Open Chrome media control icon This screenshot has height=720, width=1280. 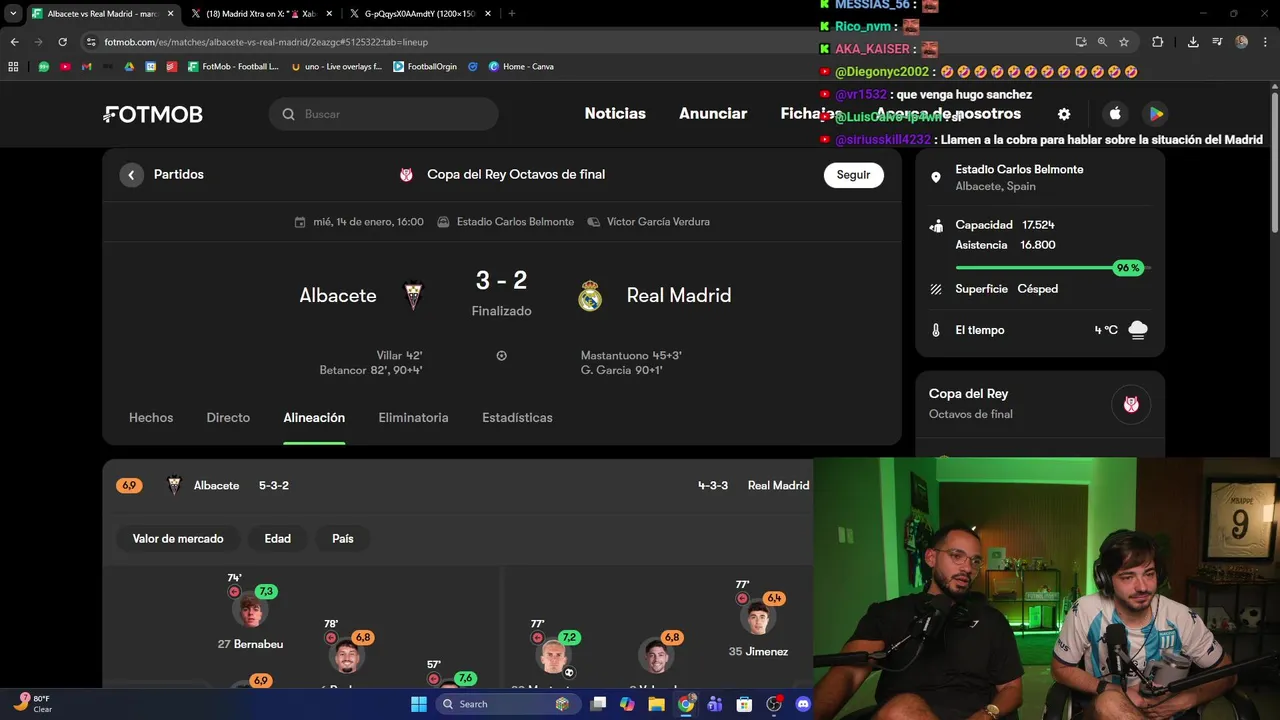pyautogui.click(x=1217, y=42)
